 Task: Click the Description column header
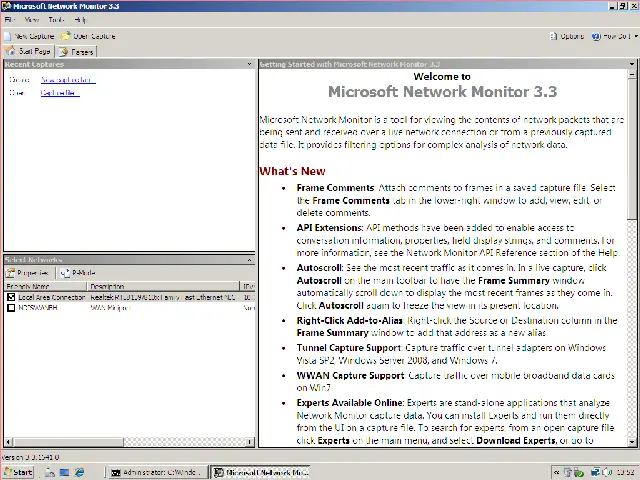tap(163, 286)
